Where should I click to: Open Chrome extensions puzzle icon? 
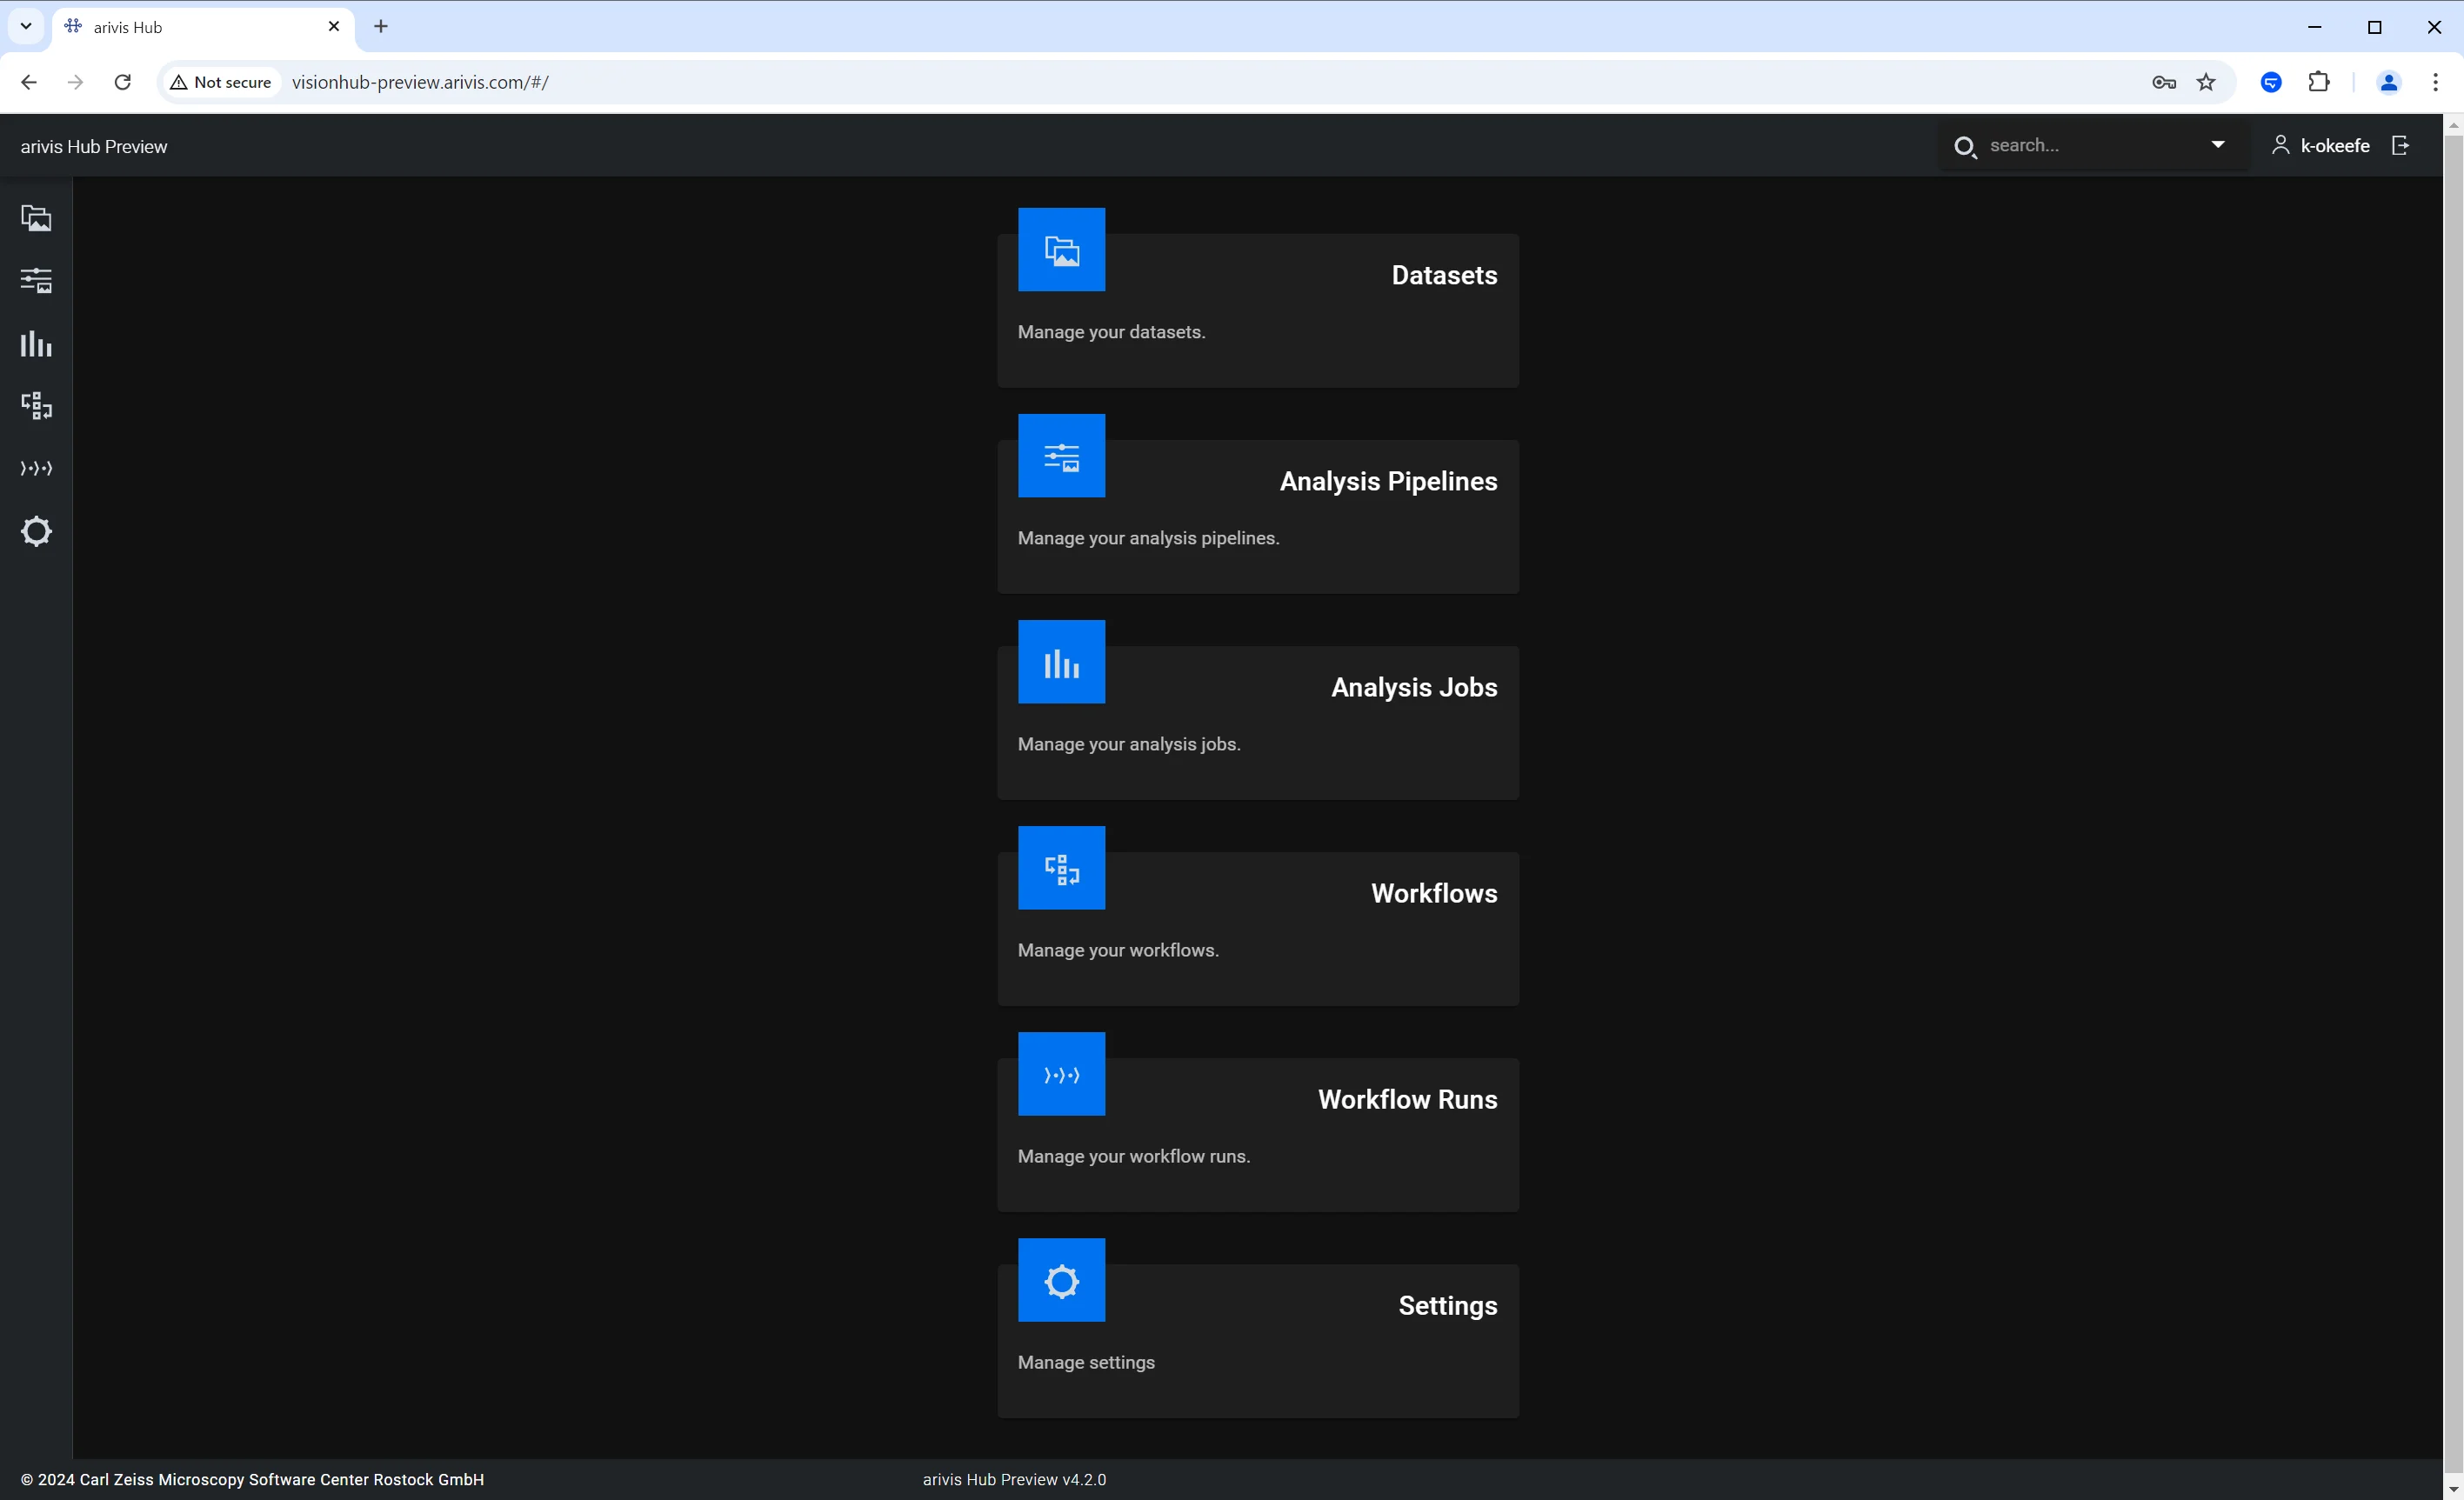click(x=2319, y=82)
